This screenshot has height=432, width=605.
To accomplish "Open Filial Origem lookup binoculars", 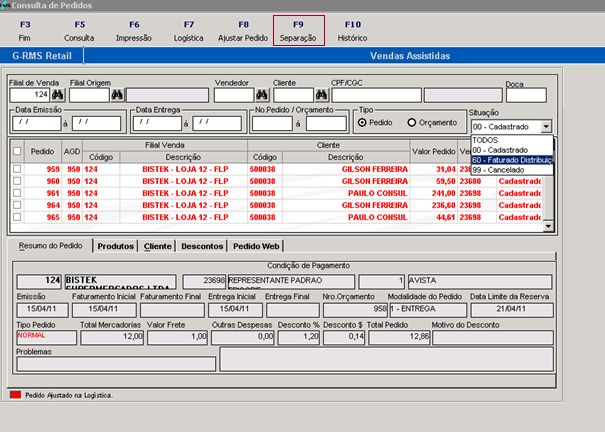I will tap(117, 95).
